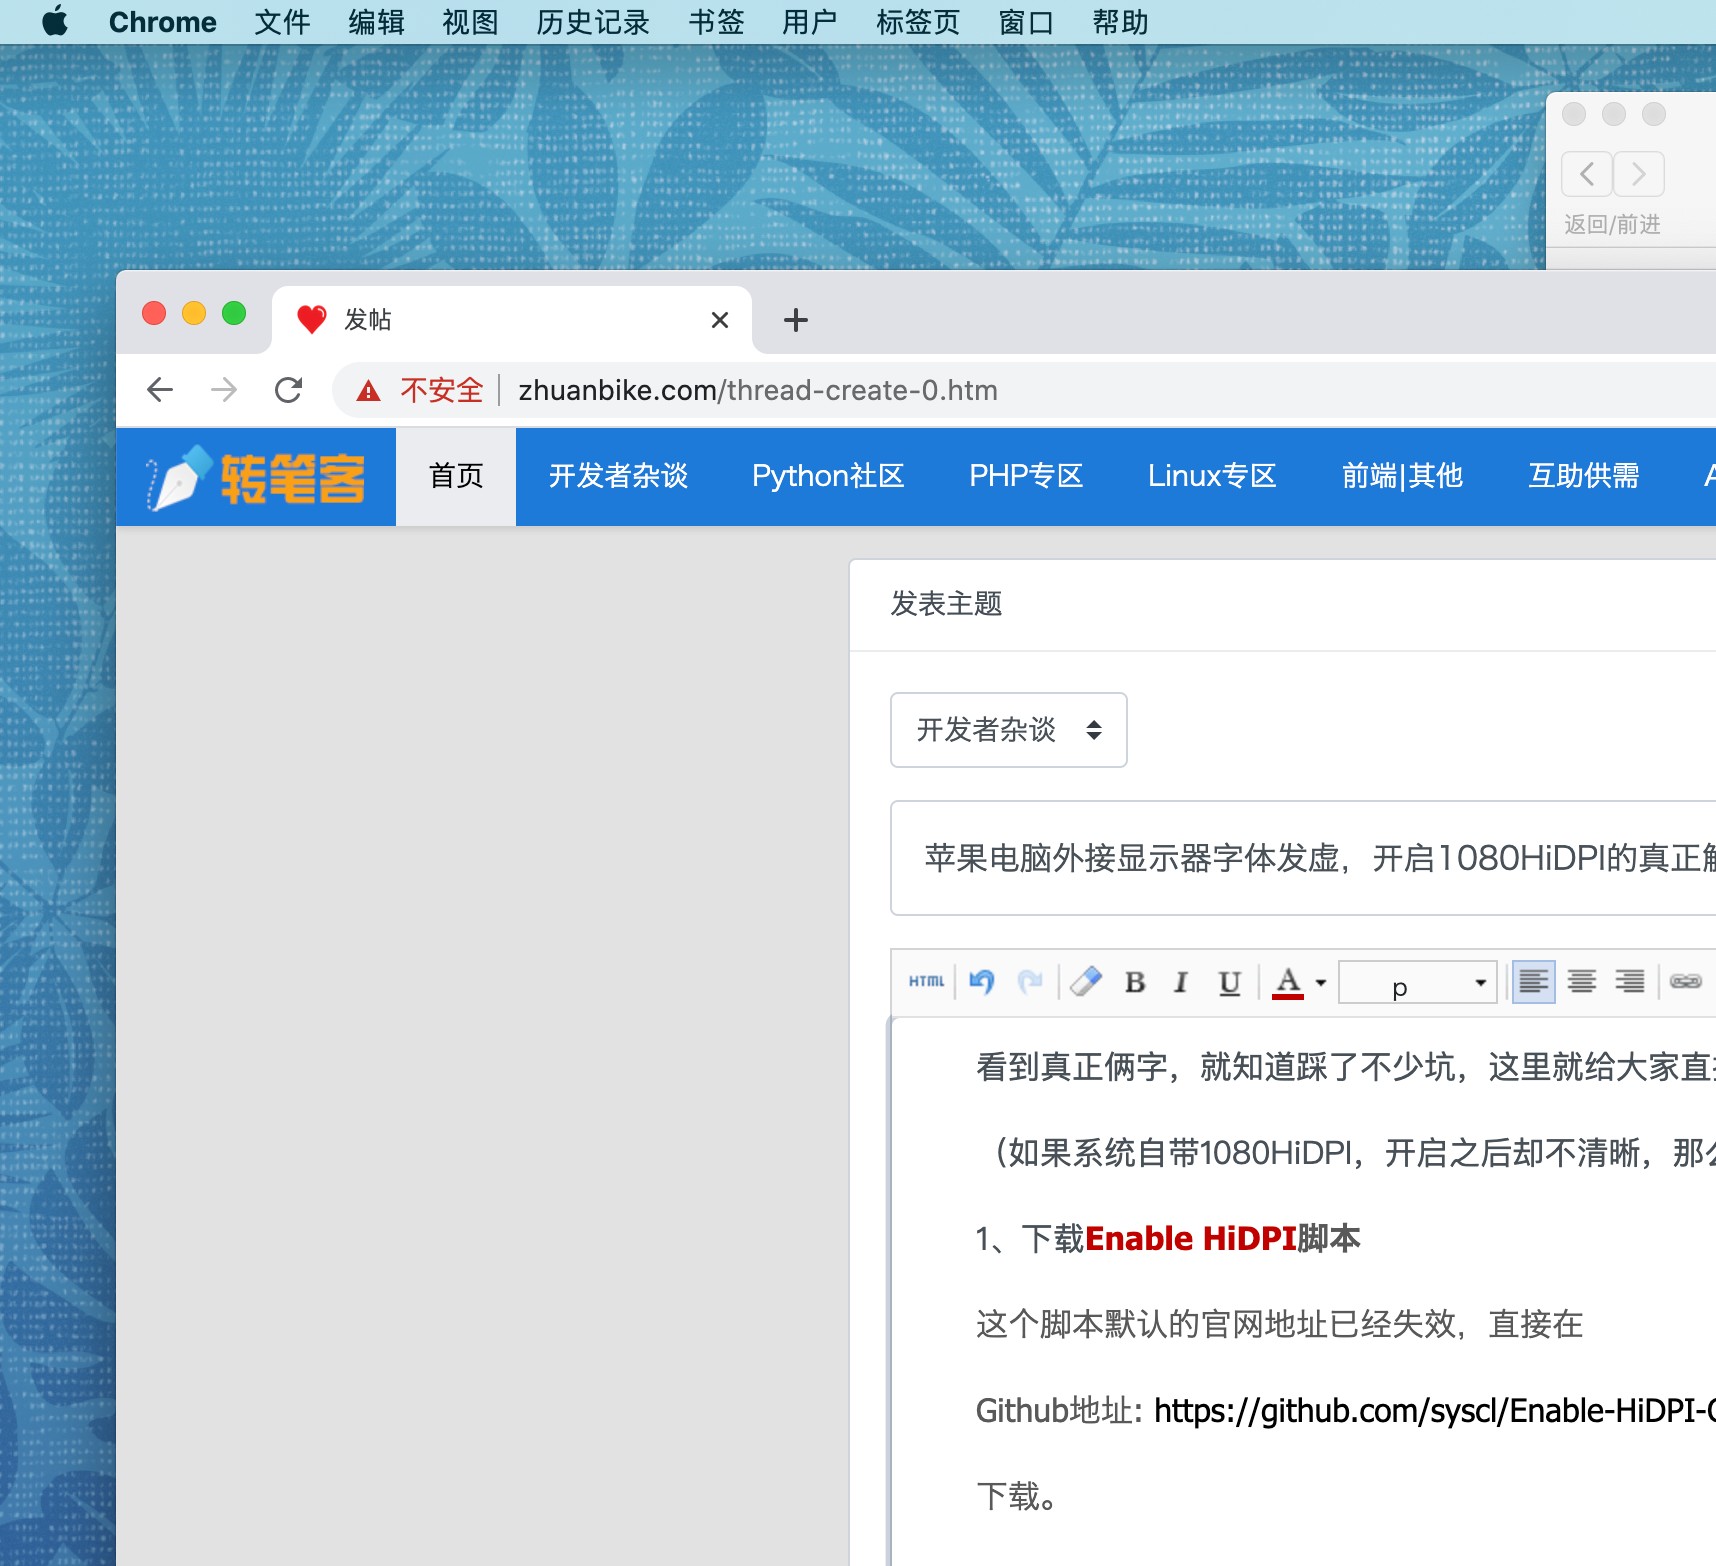Click the eraser clear-formatting icon
Viewport: 1716px width, 1566px height.
pyautogui.click(x=1085, y=982)
